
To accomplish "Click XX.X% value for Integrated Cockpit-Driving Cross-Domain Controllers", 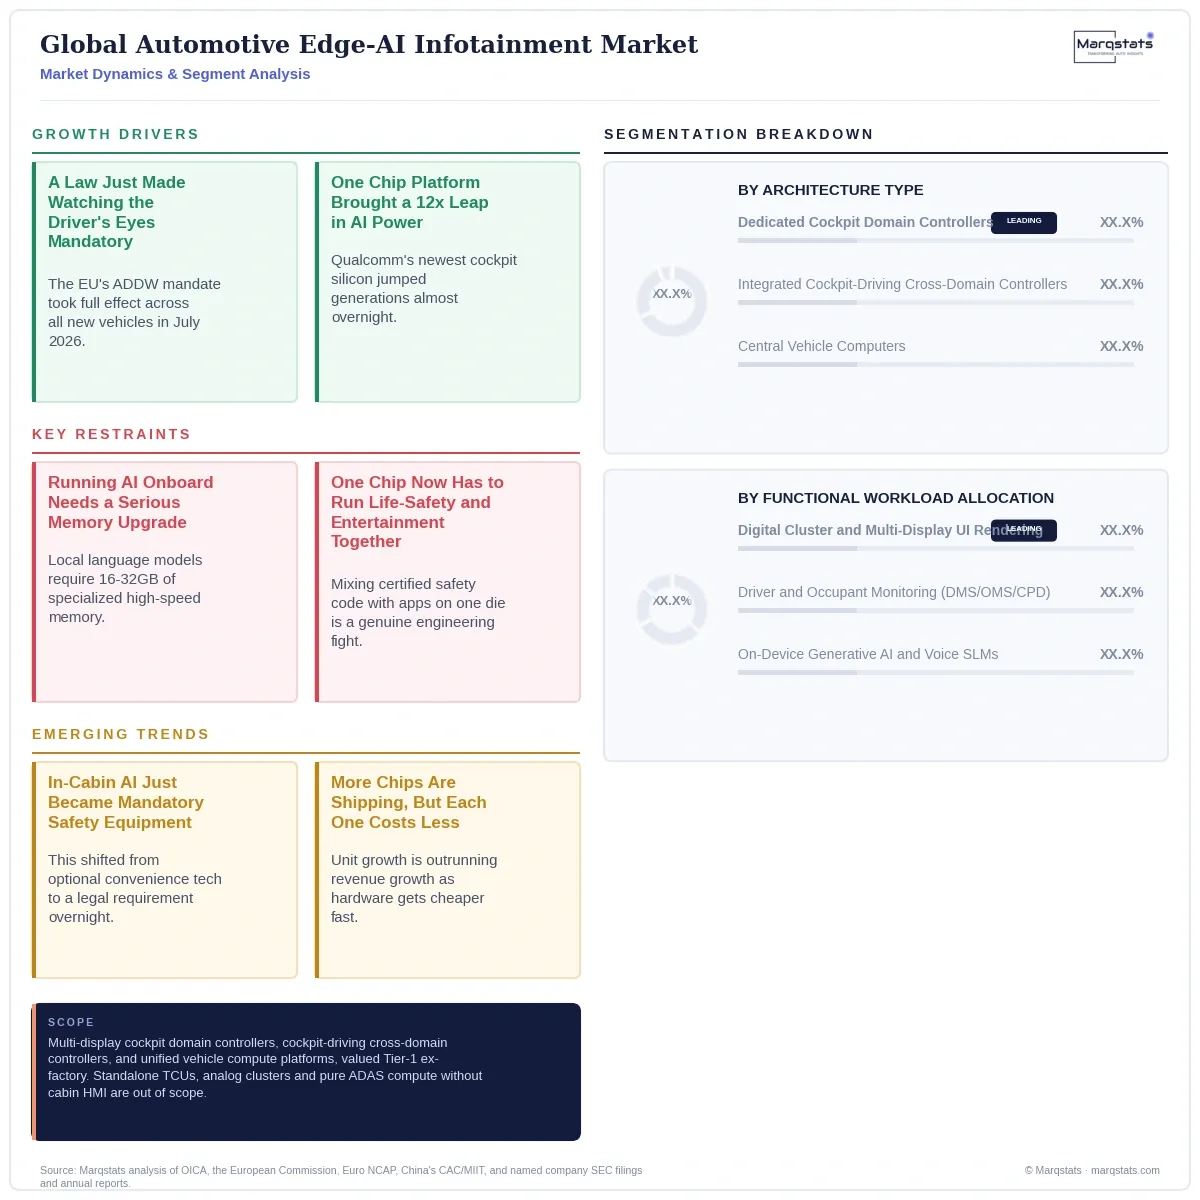I will 1122,284.
